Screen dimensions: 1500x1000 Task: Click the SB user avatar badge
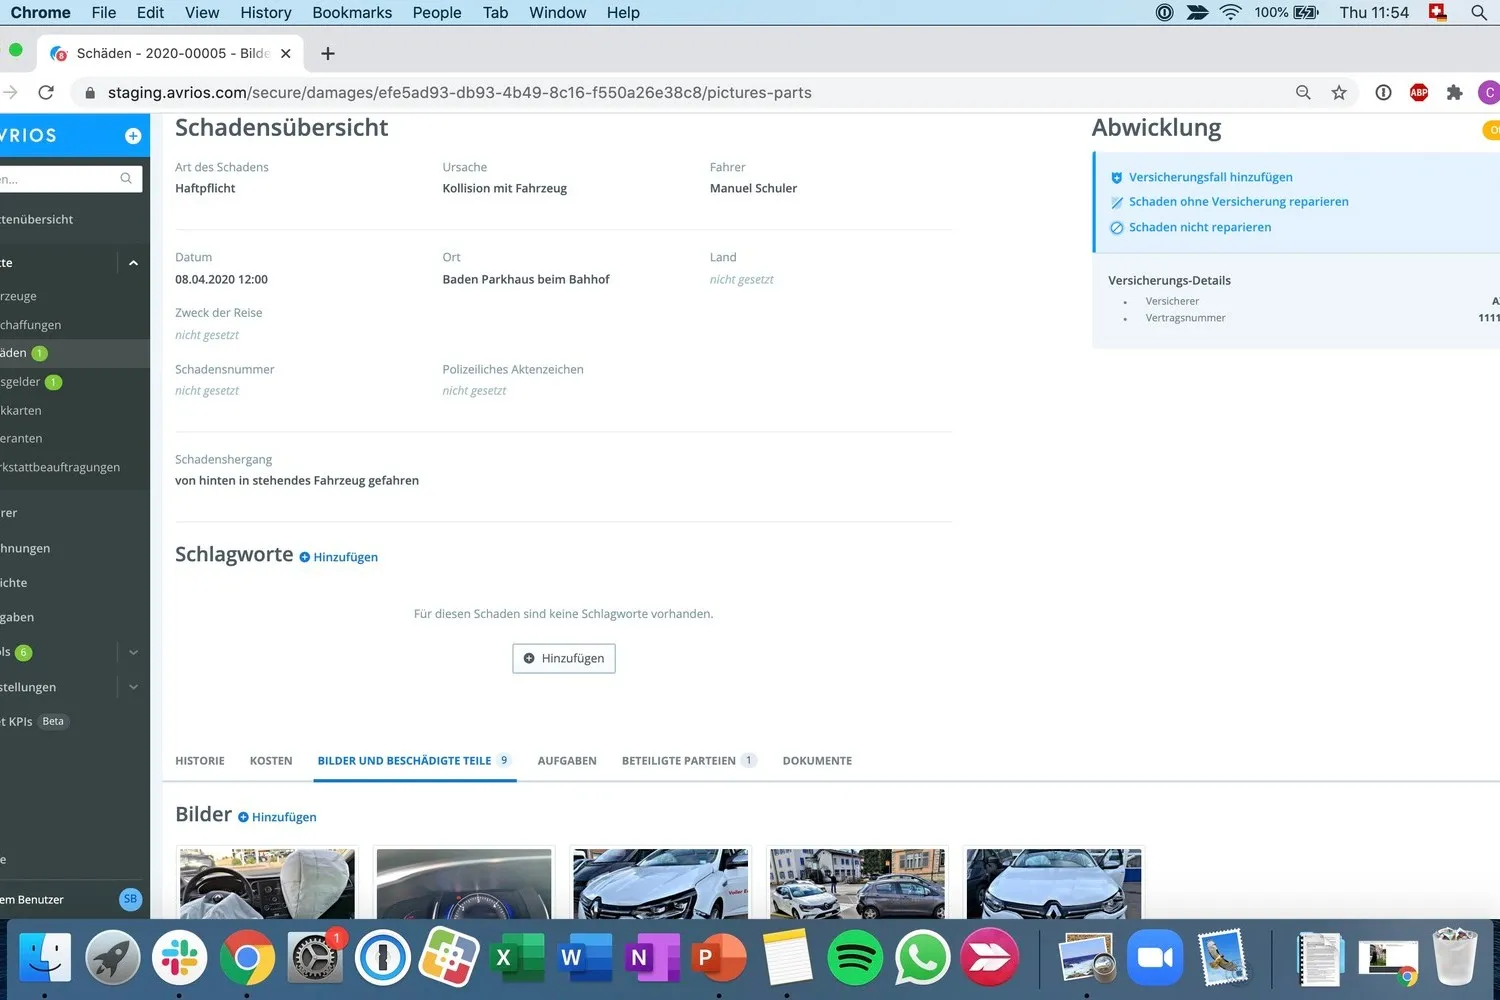click(130, 899)
